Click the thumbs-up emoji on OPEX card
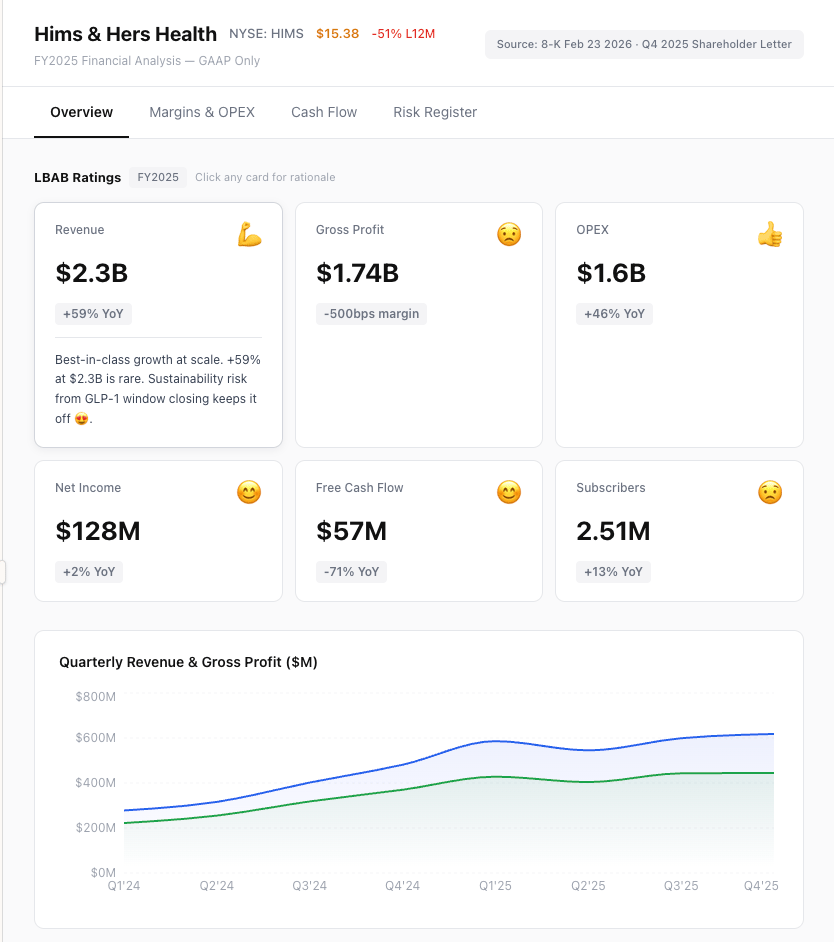 point(770,234)
